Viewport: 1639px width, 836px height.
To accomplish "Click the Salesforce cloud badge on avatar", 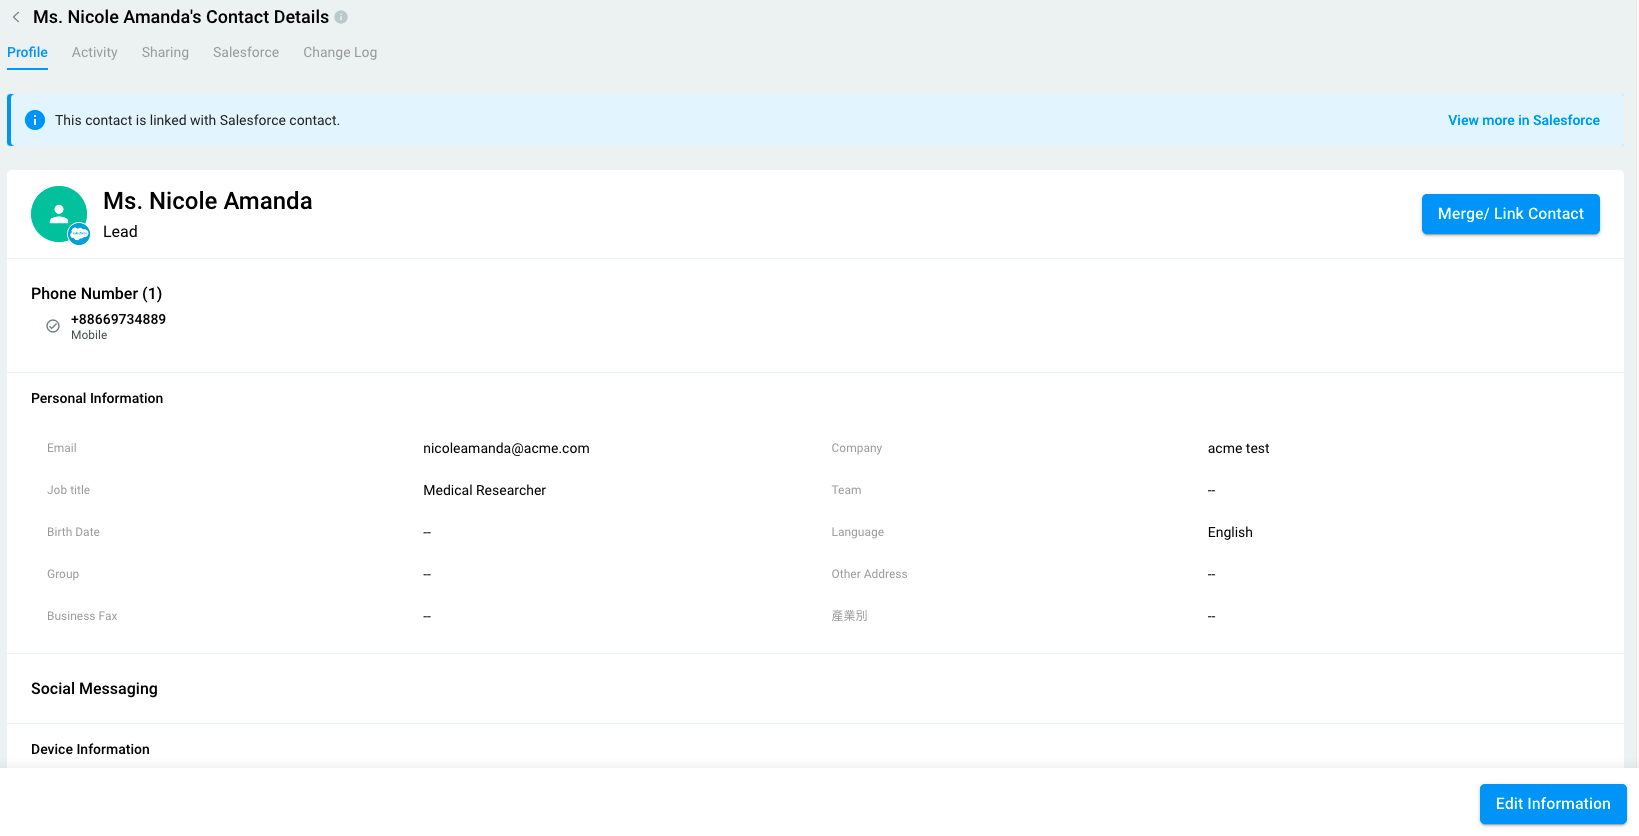I will pyautogui.click(x=79, y=234).
